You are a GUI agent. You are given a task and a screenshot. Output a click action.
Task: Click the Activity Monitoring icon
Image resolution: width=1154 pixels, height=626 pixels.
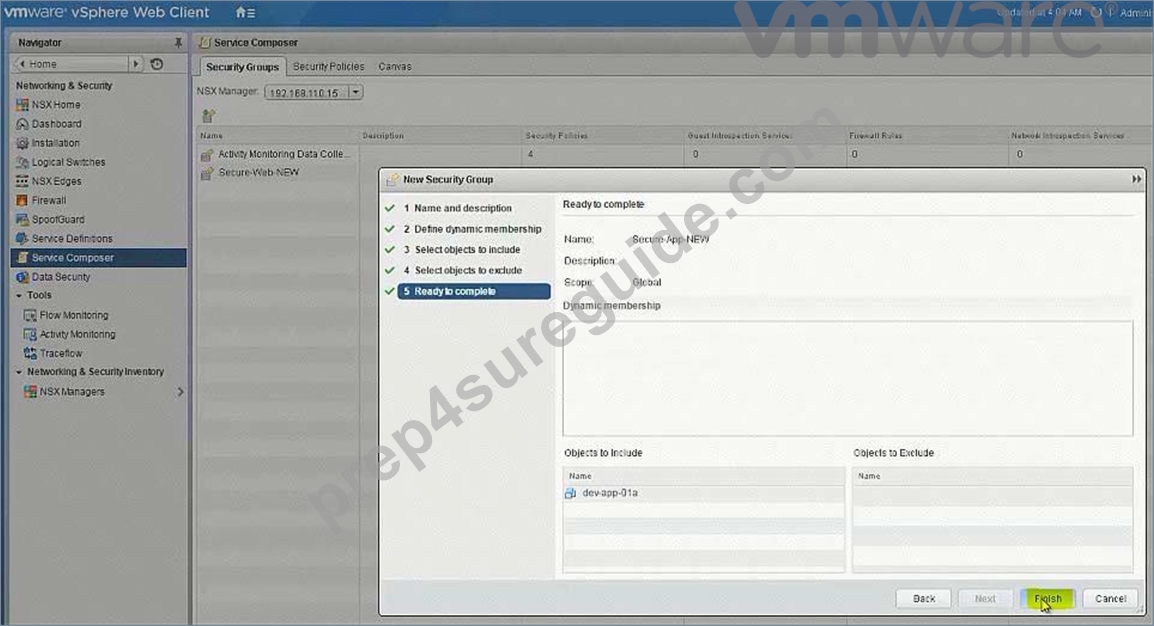(30, 334)
